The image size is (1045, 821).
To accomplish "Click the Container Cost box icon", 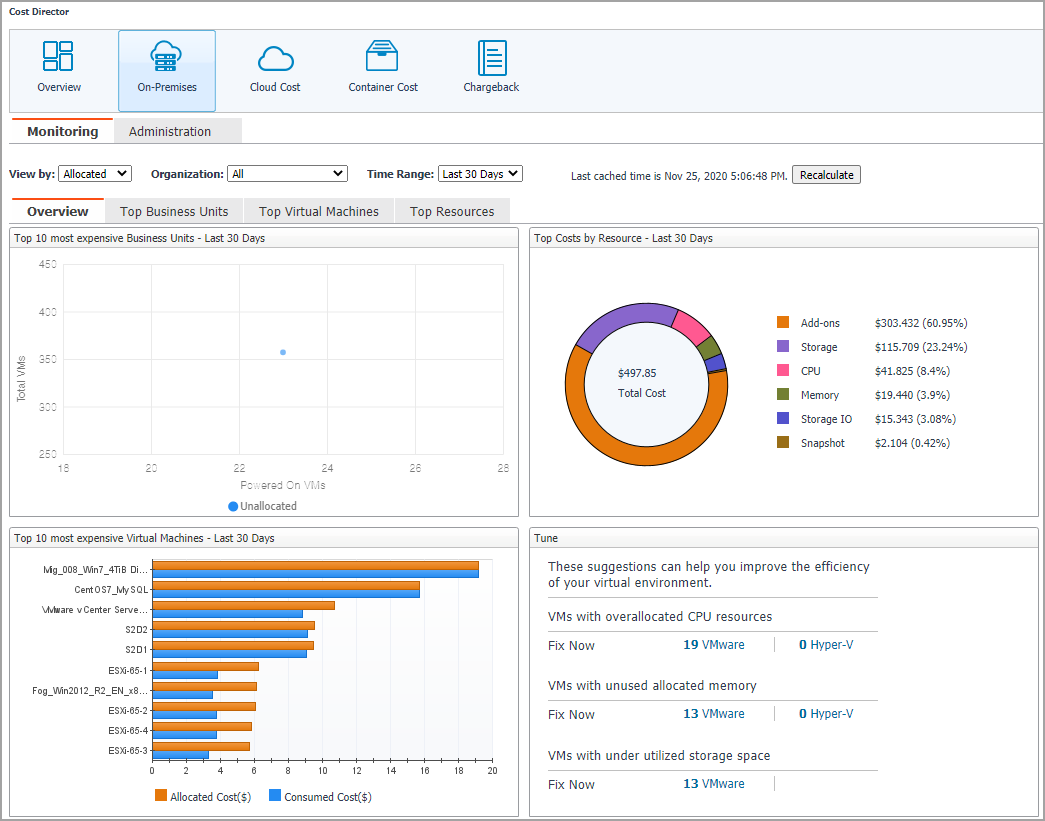I will [383, 57].
